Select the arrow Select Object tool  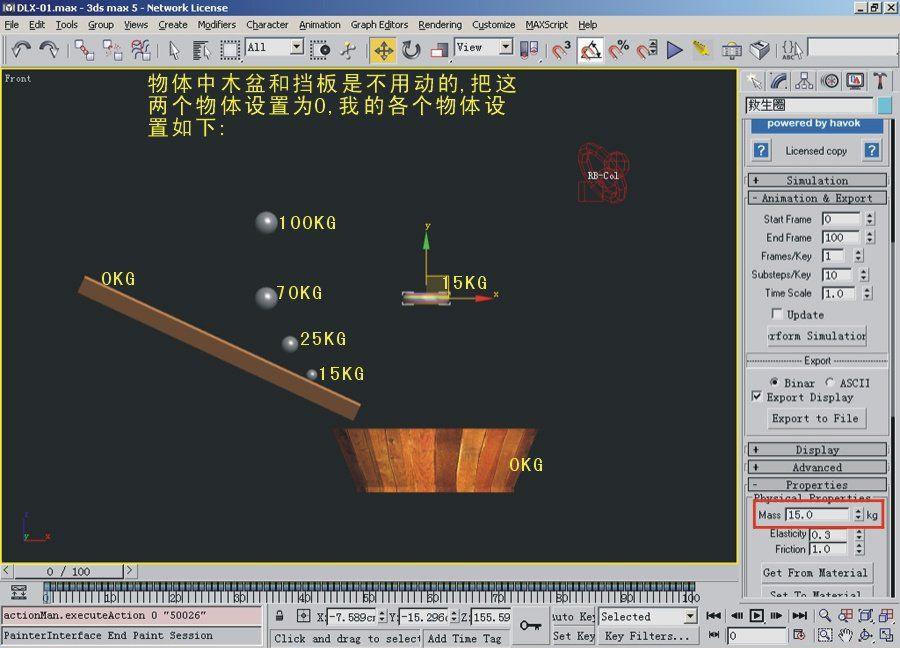coord(175,49)
